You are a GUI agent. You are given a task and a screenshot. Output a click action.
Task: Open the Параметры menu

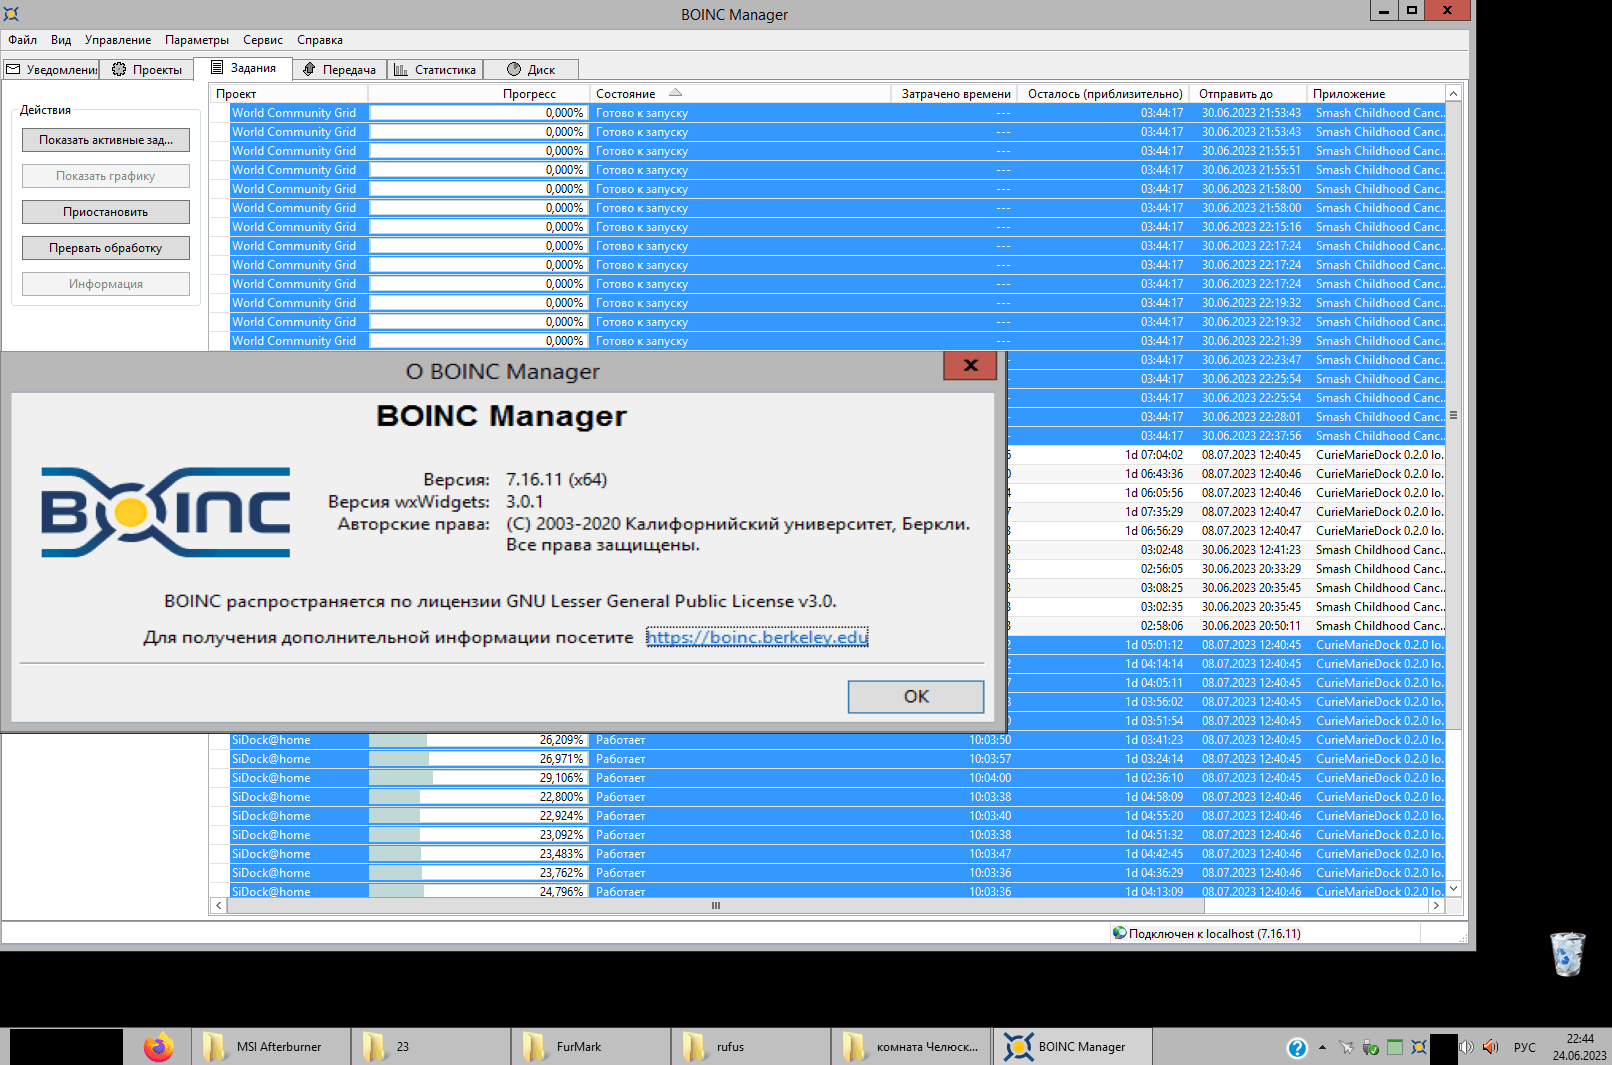click(197, 40)
